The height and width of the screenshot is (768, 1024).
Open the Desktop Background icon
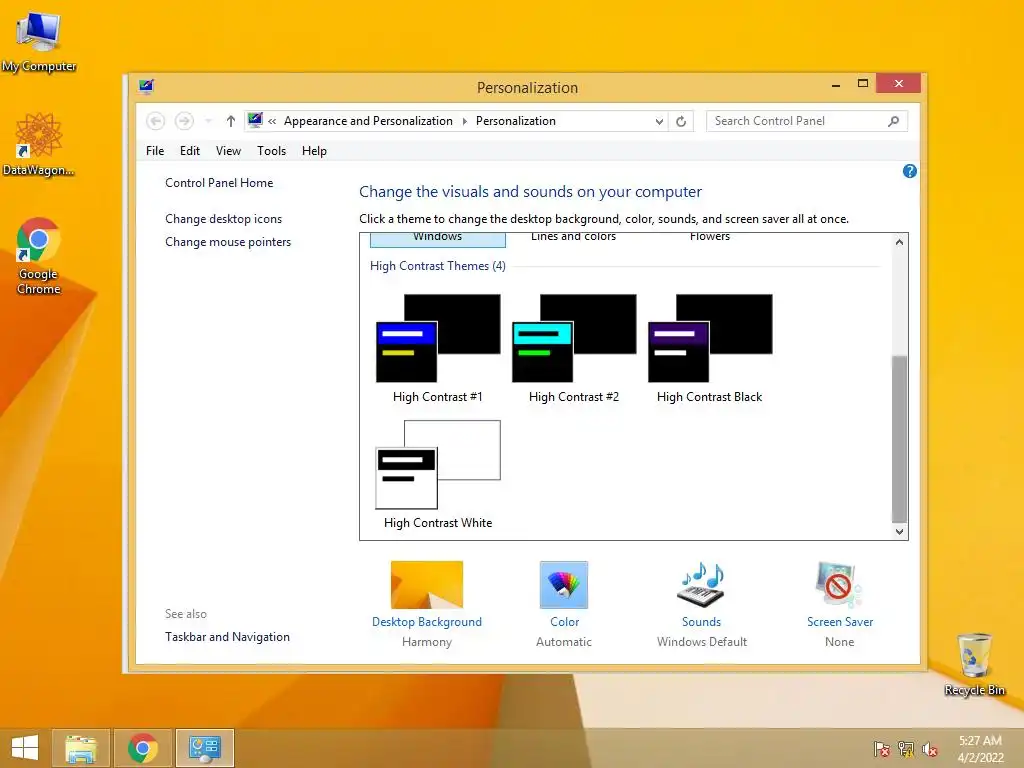[x=426, y=584]
